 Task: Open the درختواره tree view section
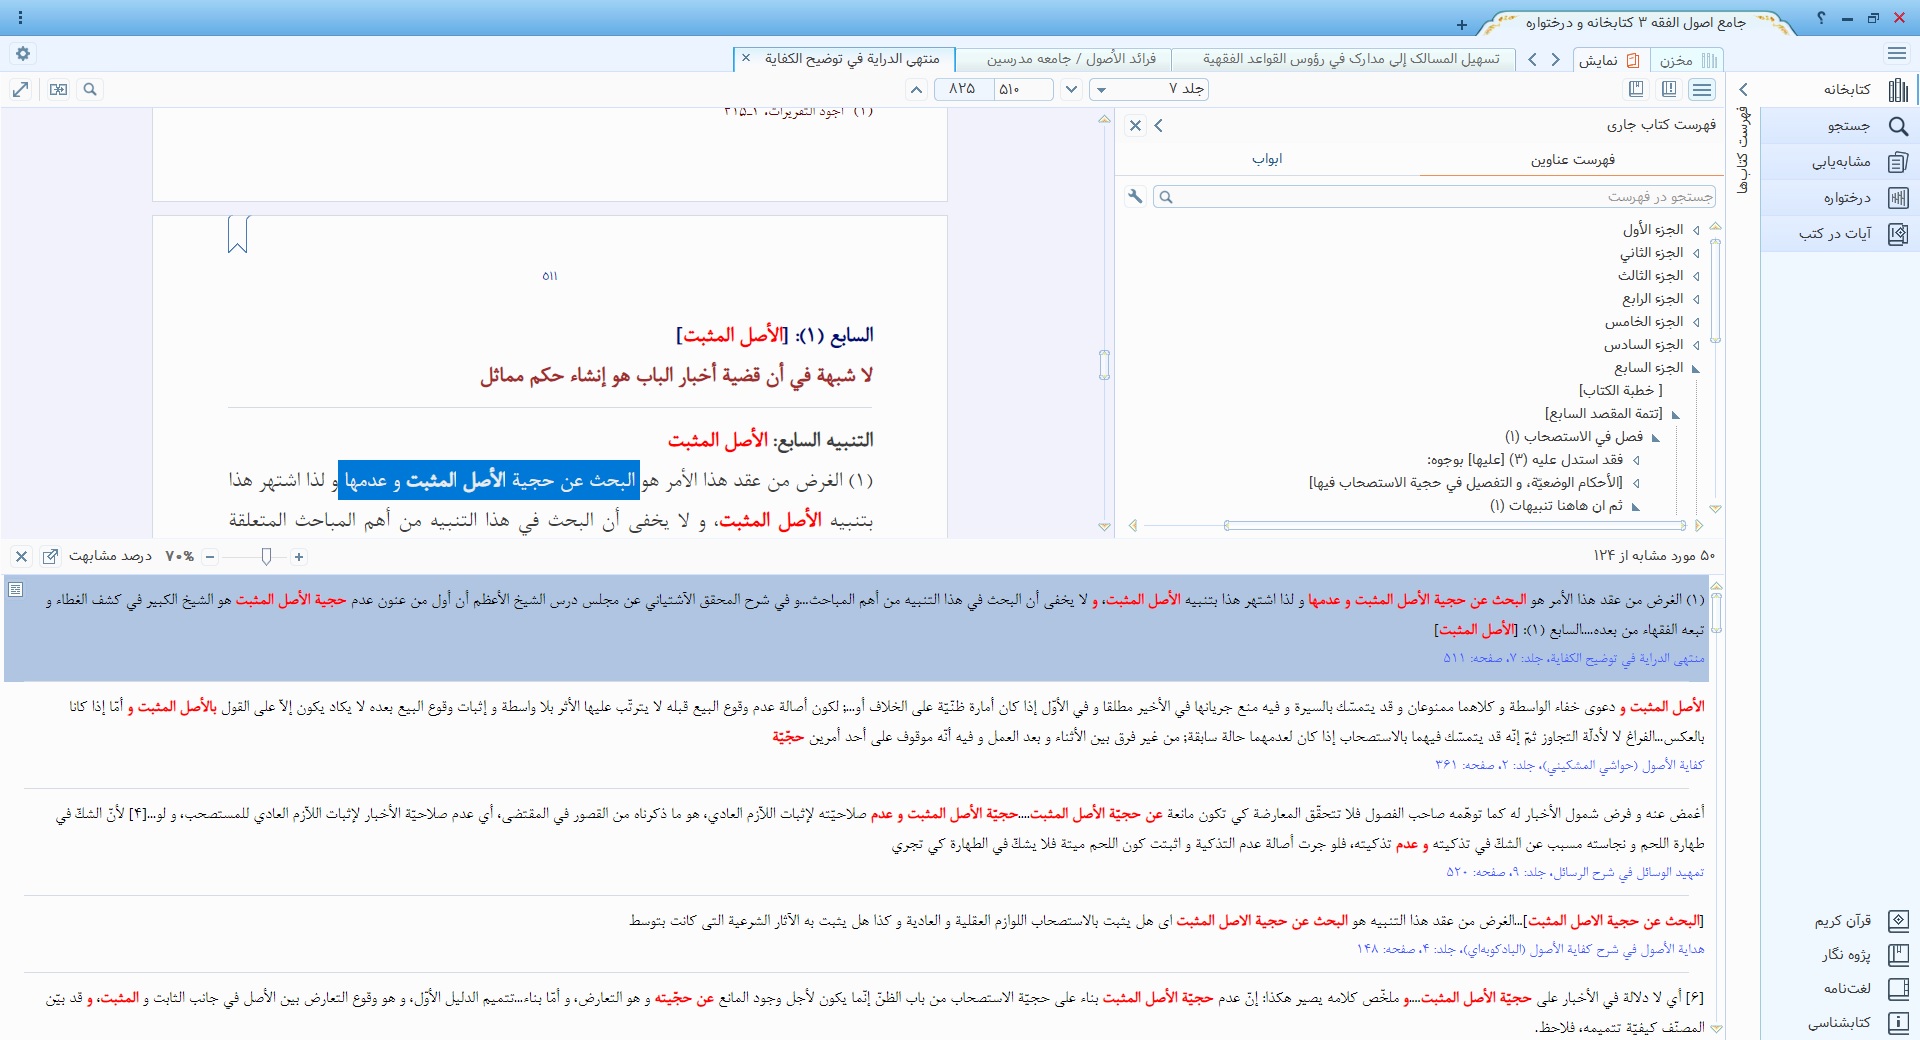coord(1838,198)
